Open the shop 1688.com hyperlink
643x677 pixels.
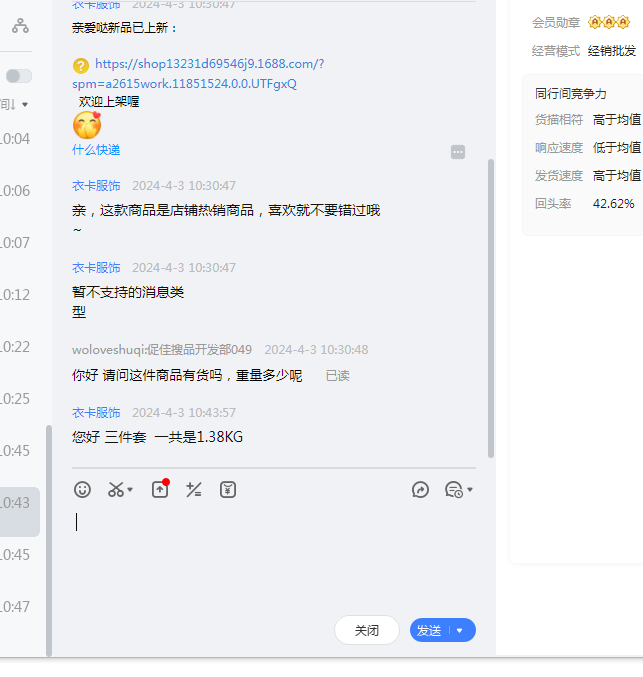209,64
